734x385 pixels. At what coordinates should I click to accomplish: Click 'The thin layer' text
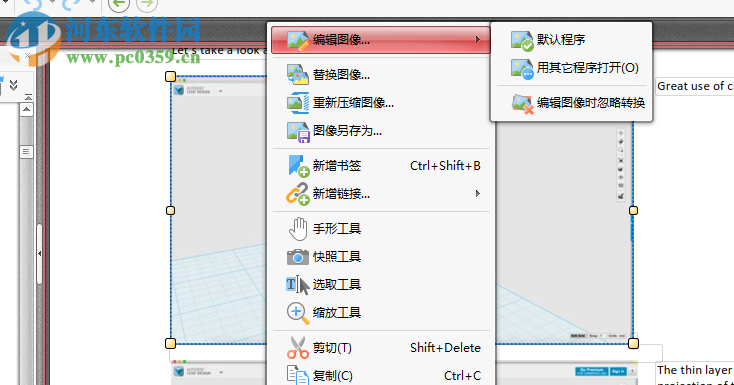(694, 370)
